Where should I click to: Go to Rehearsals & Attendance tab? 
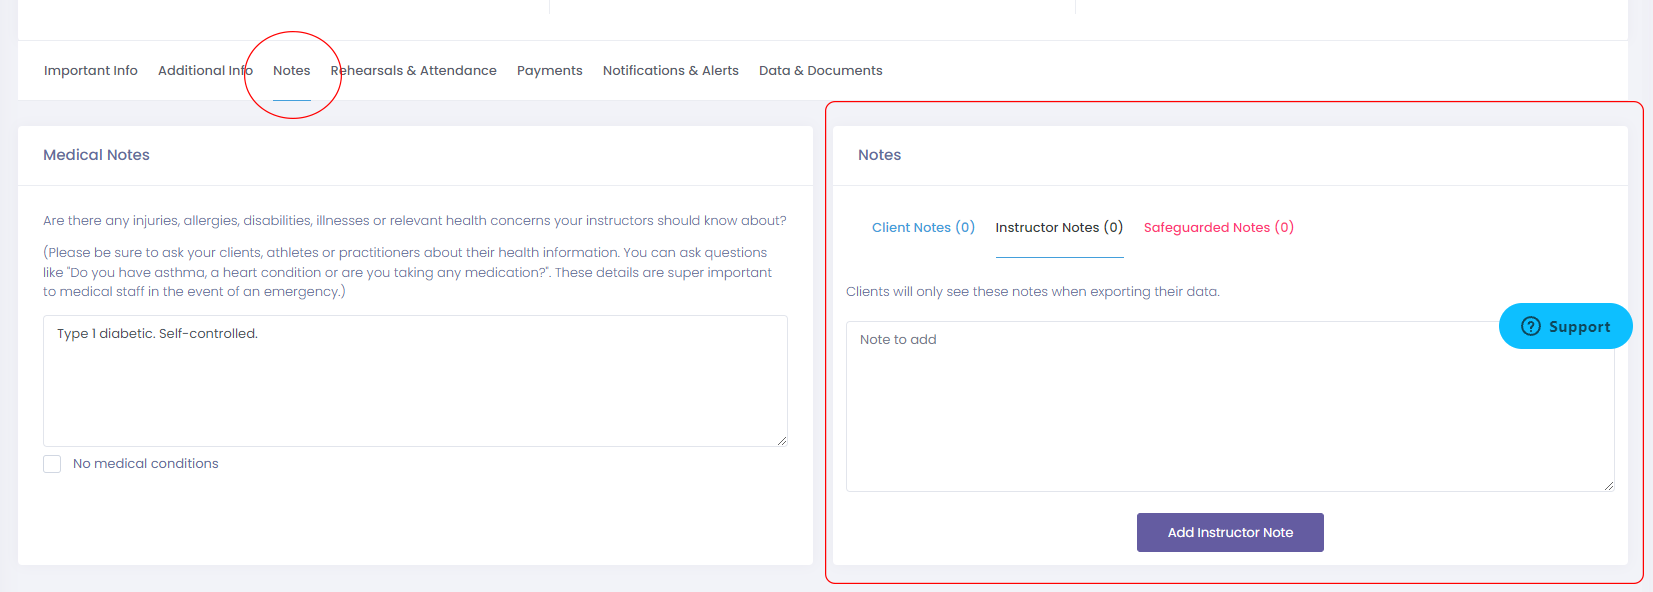tap(414, 71)
